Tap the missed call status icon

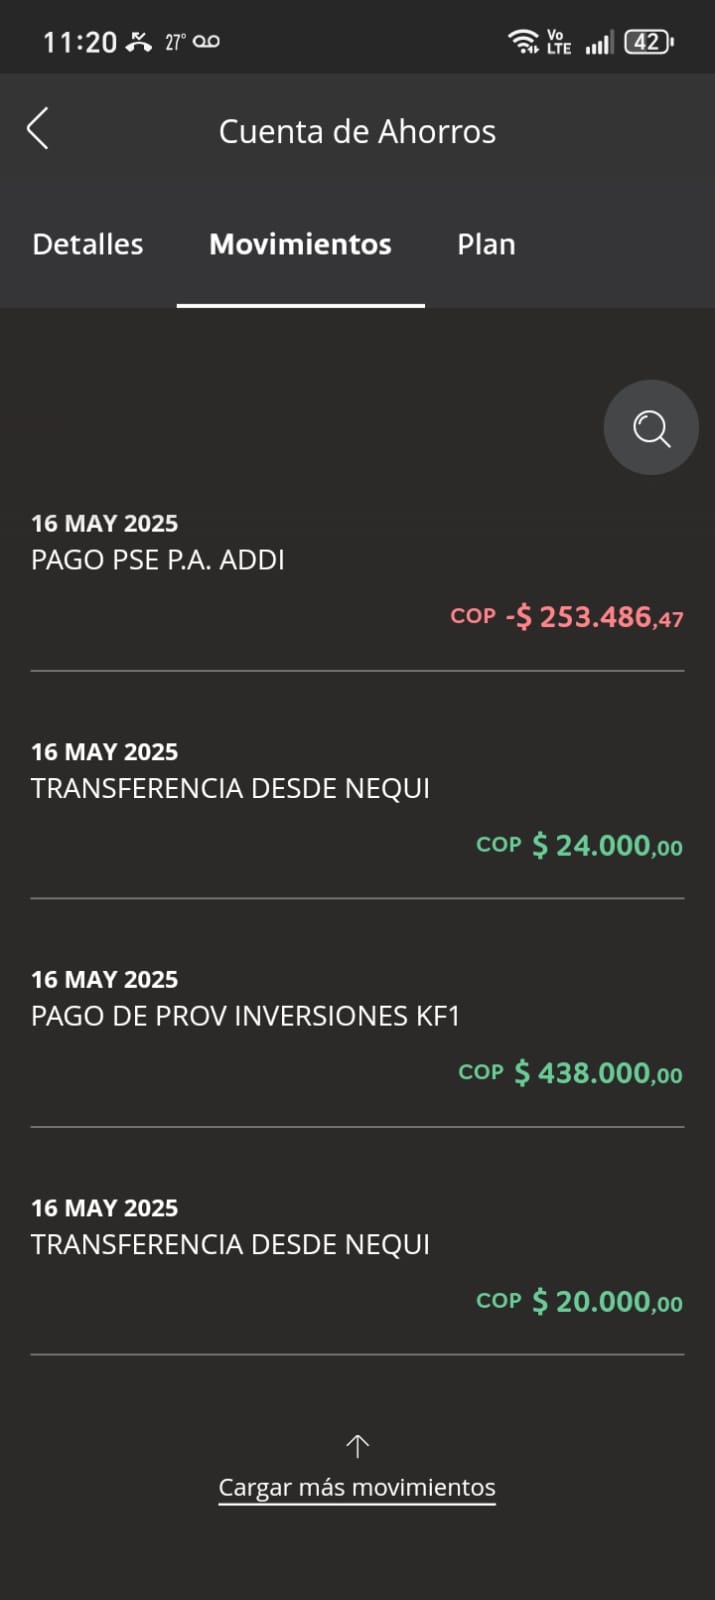click(x=138, y=42)
